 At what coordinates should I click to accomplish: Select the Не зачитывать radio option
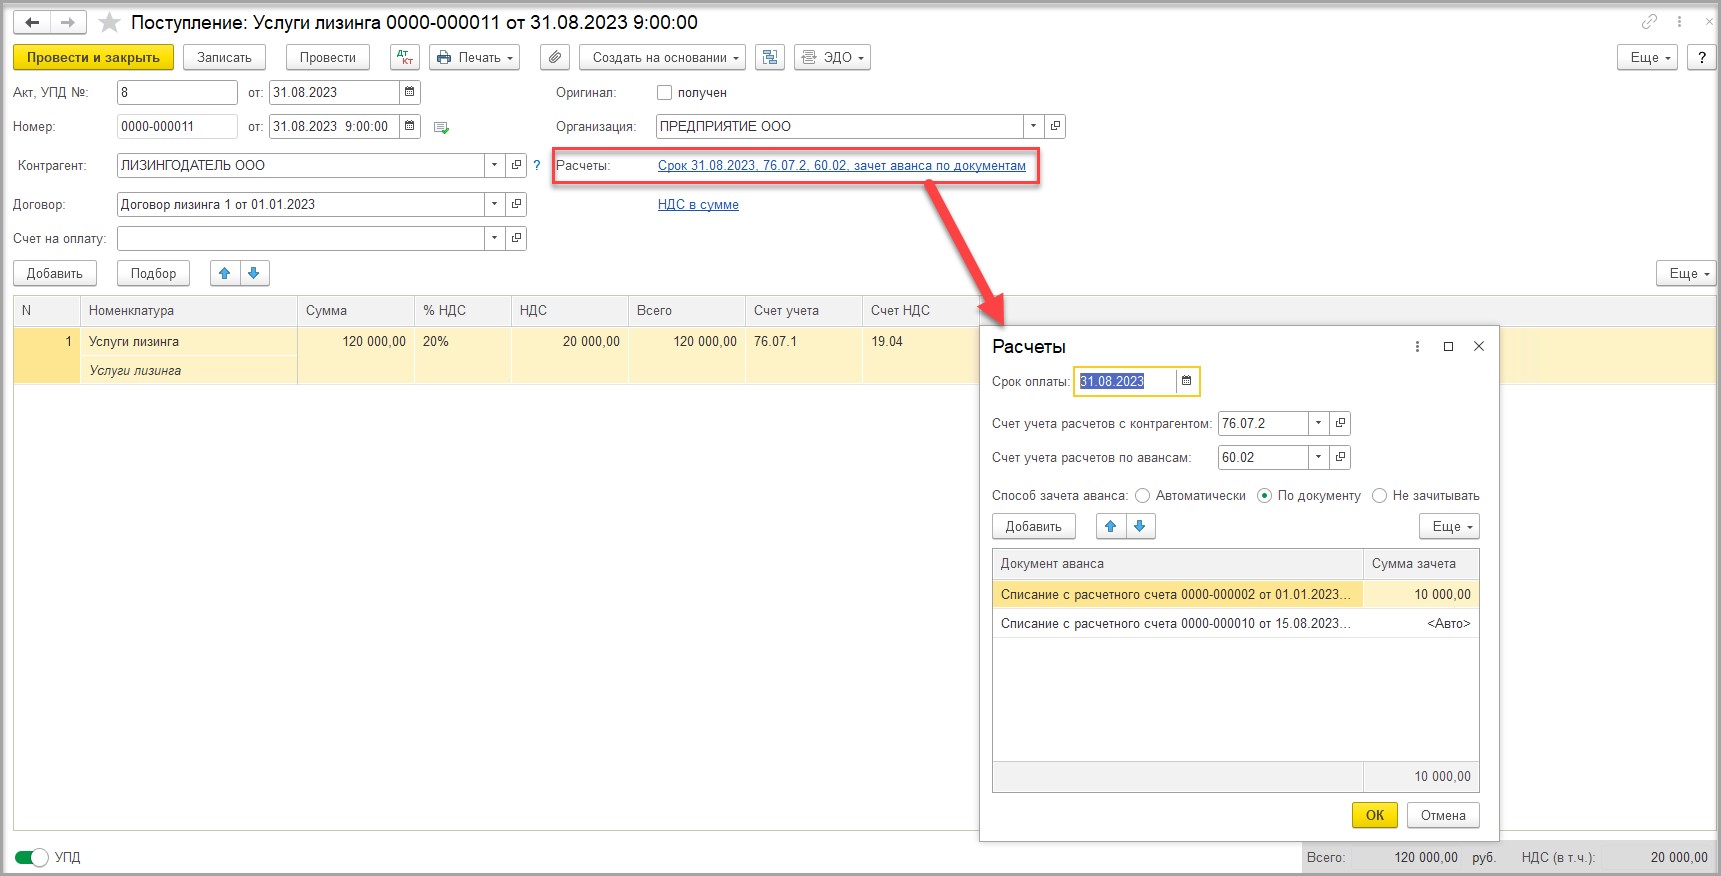pyautogui.click(x=1380, y=496)
